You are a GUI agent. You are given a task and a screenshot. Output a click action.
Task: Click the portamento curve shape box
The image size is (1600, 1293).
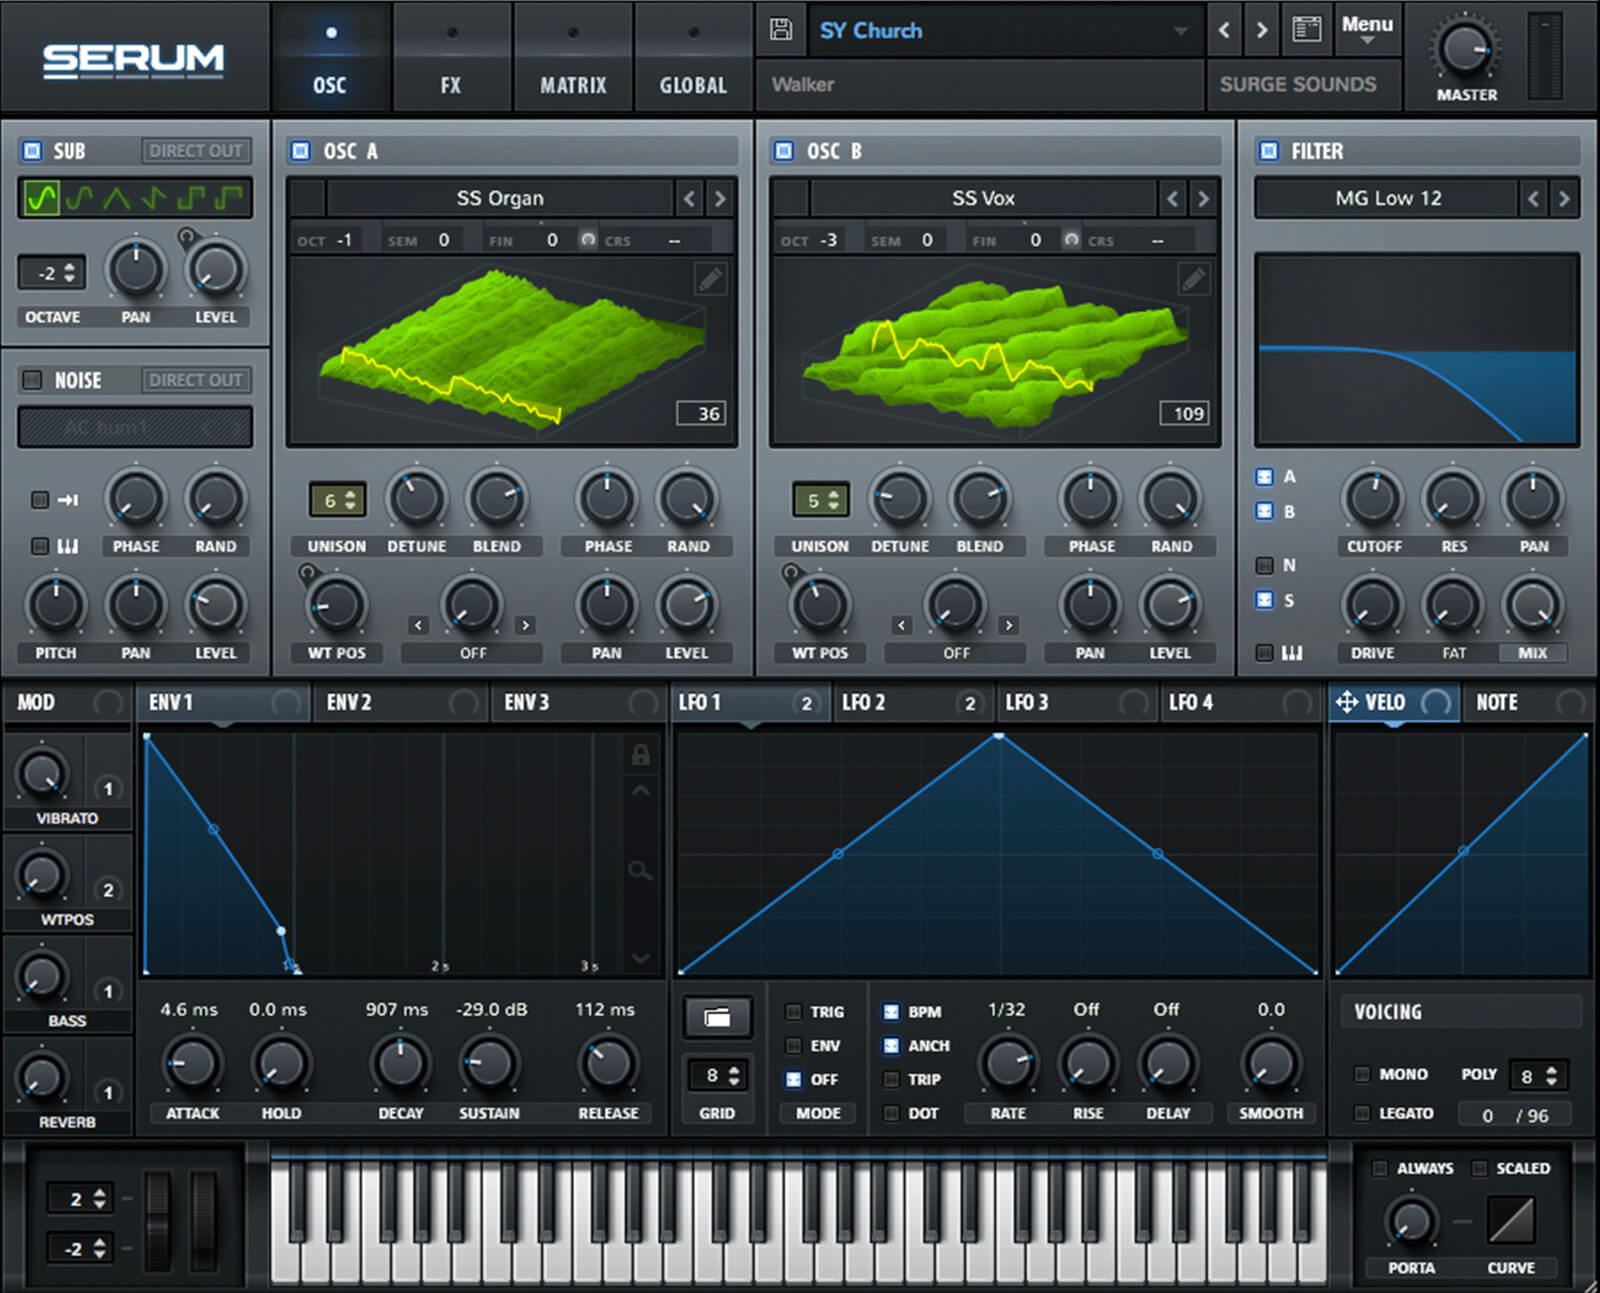(1511, 1220)
